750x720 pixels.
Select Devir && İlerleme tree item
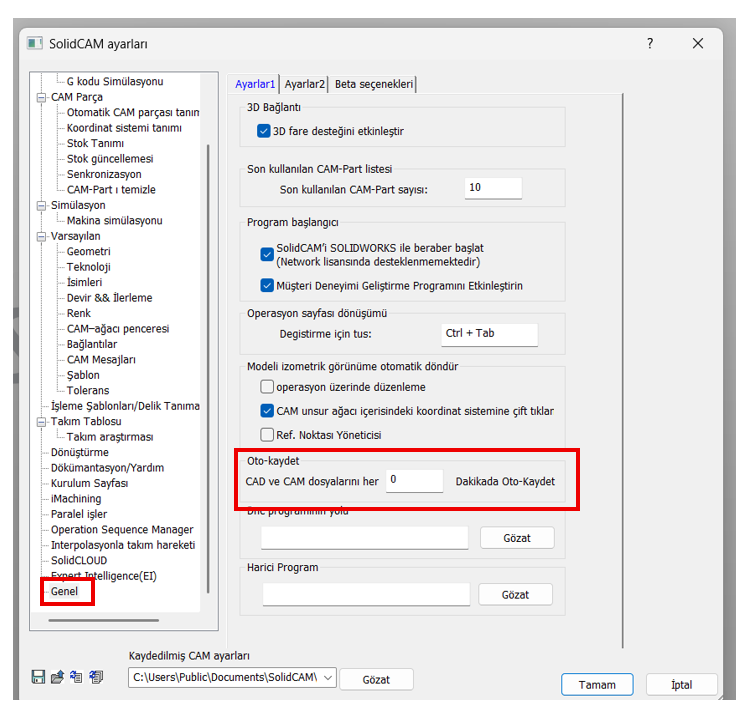tap(110, 298)
